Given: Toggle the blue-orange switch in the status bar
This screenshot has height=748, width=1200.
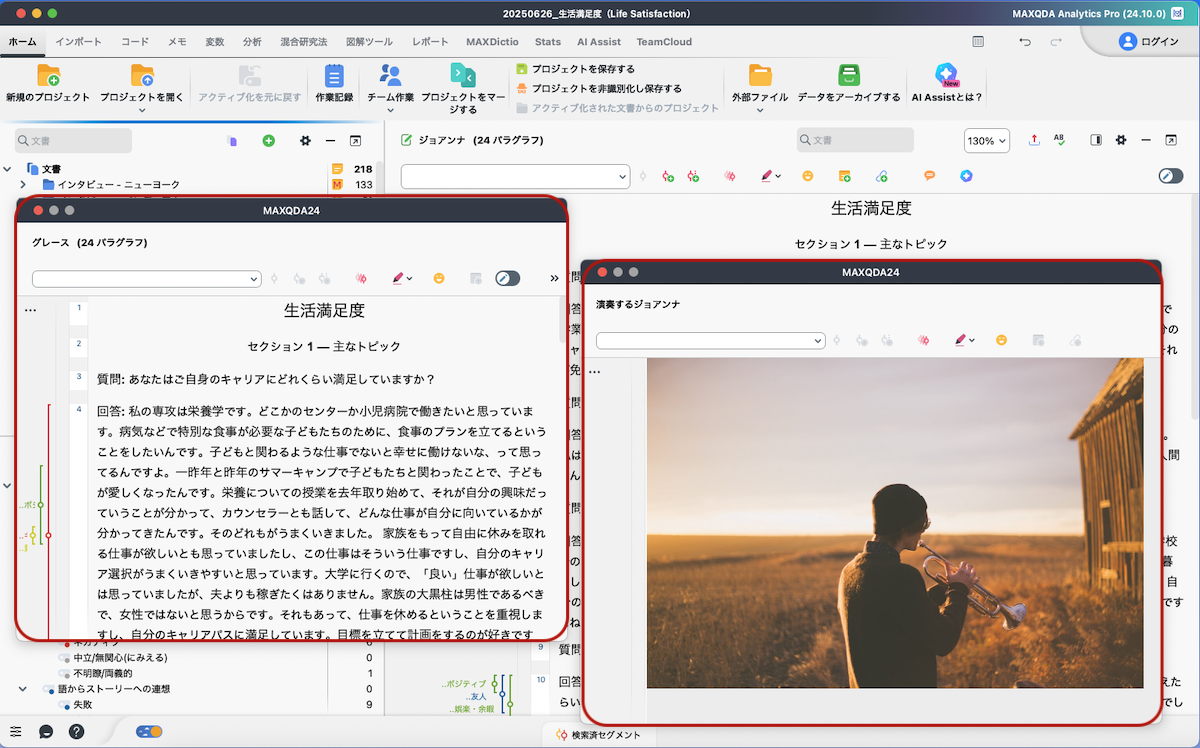Looking at the screenshot, I should pyautogui.click(x=150, y=731).
